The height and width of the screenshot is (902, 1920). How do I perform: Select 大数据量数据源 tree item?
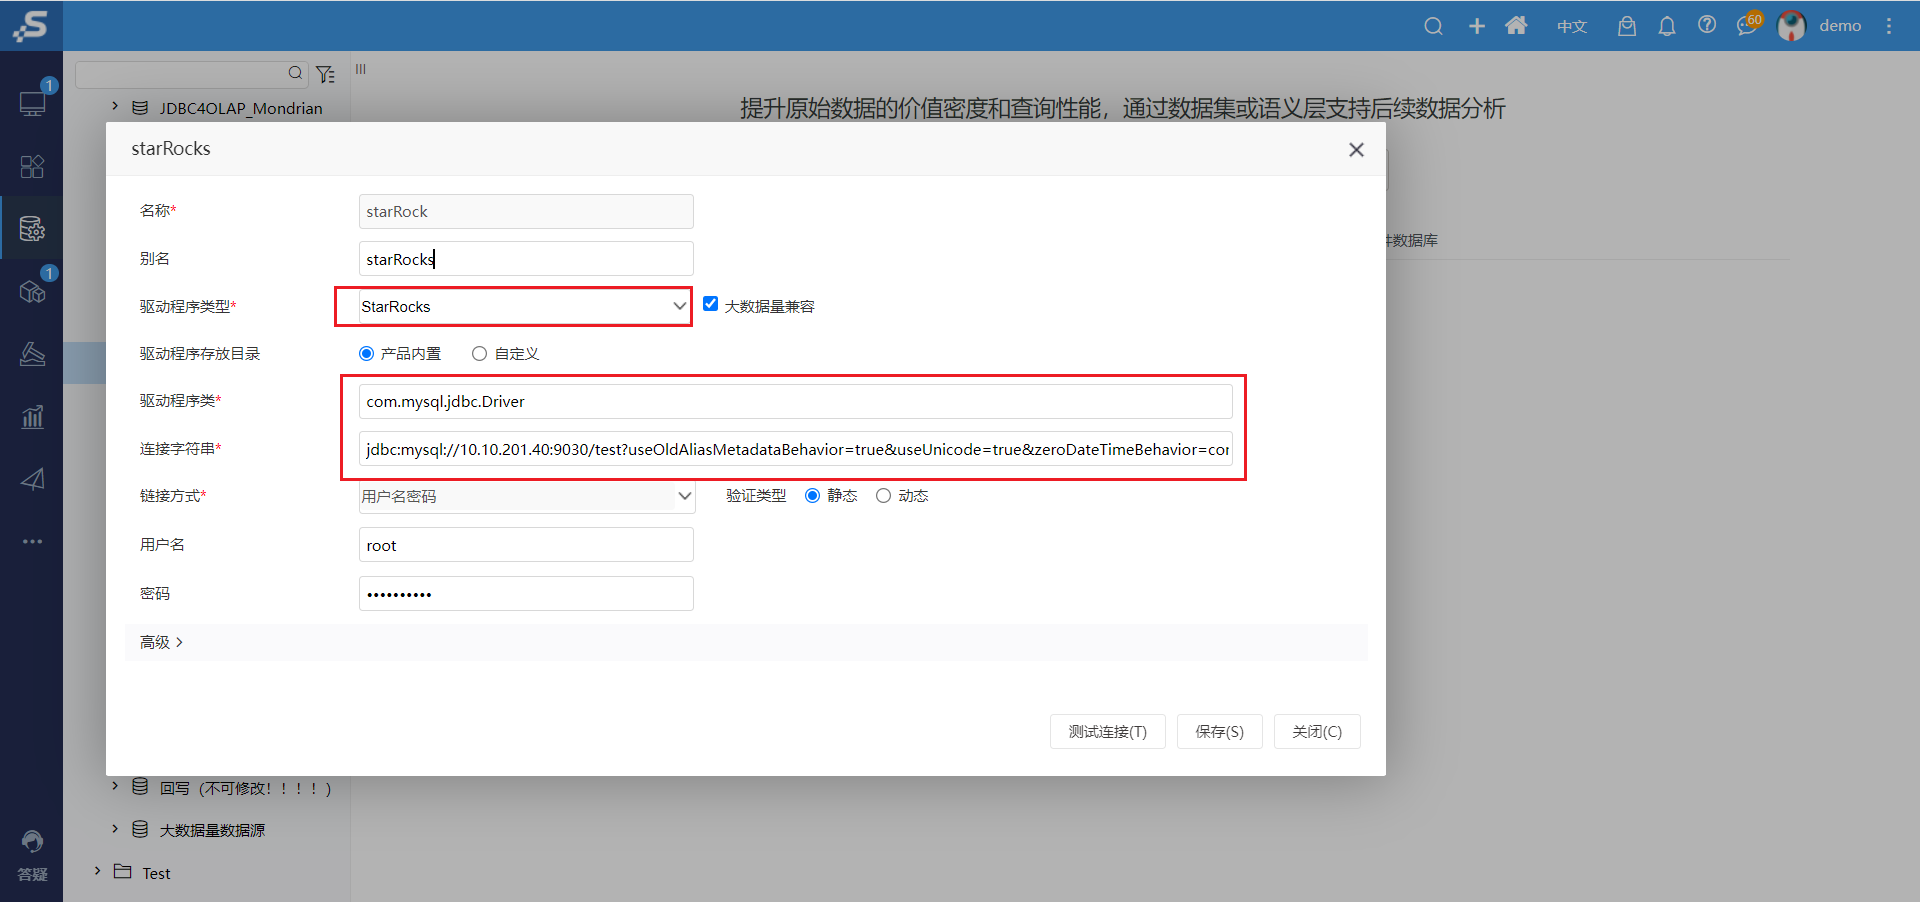pos(212,830)
